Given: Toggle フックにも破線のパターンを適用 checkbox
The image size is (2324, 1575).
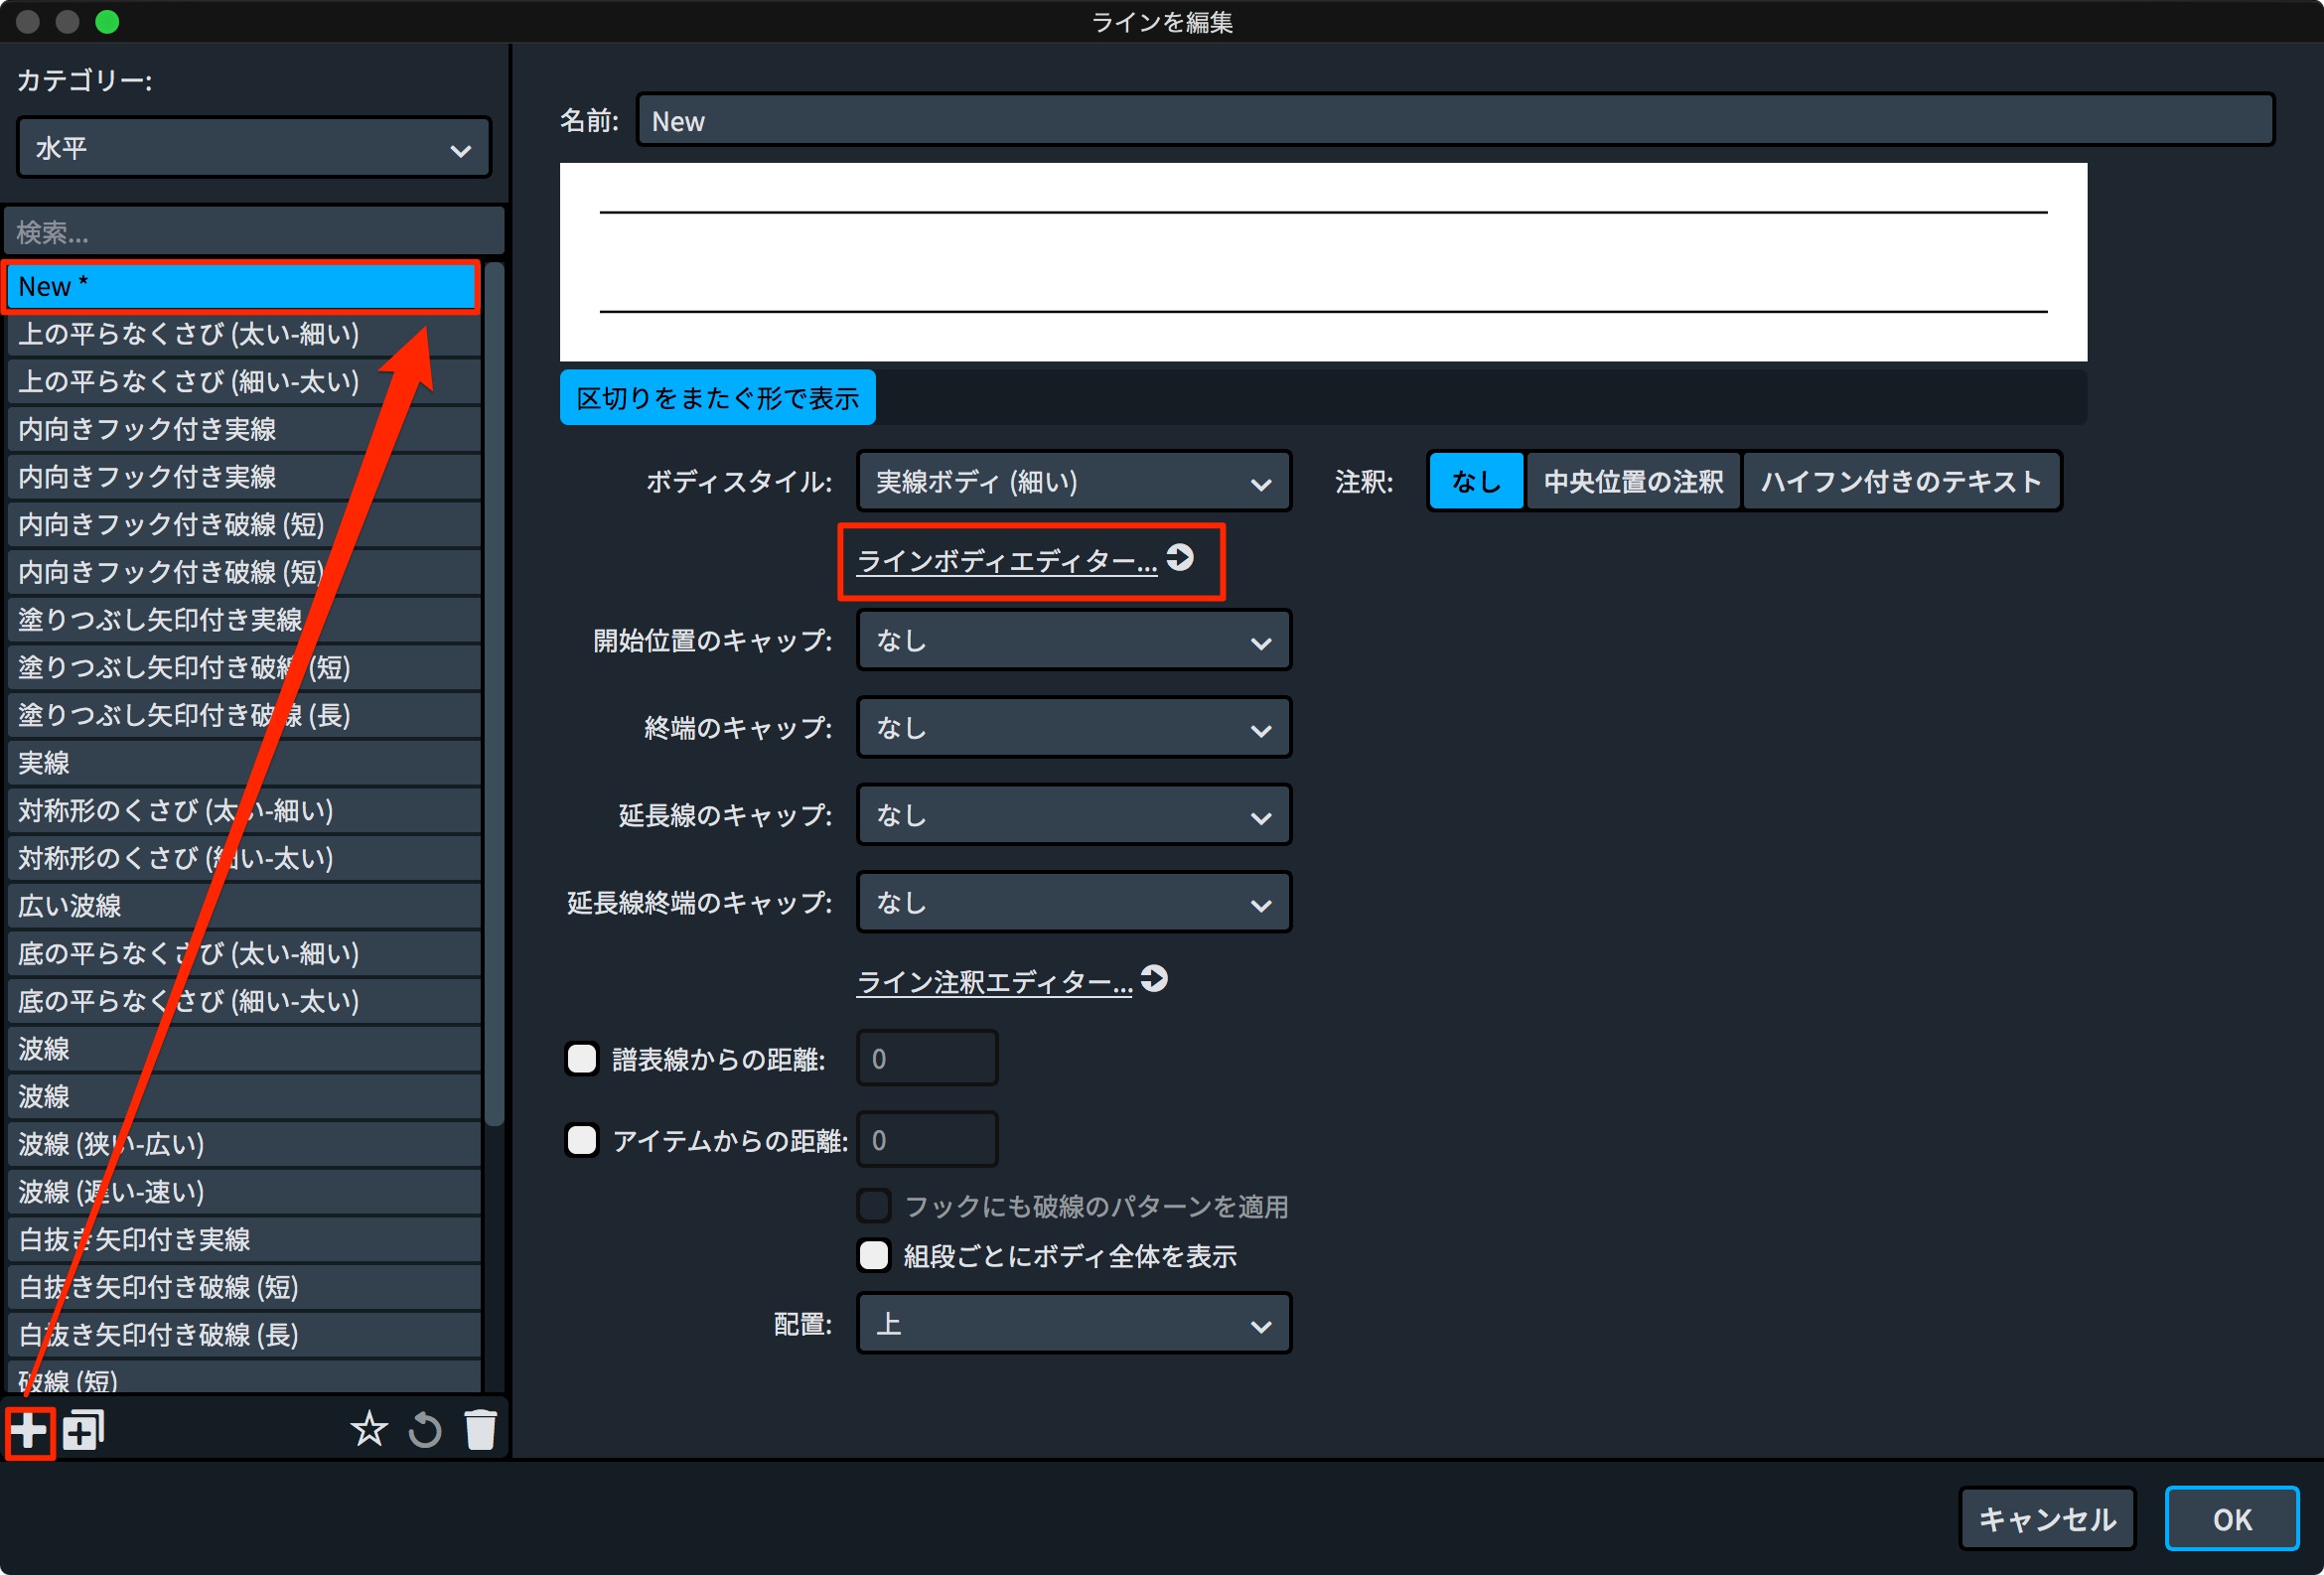Looking at the screenshot, I should pyautogui.click(x=874, y=1206).
